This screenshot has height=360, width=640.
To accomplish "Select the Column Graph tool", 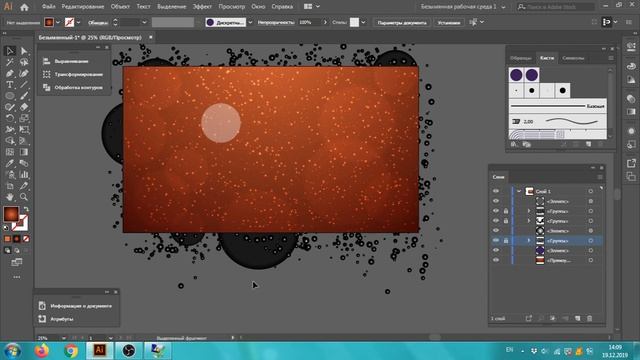I will 24,175.
